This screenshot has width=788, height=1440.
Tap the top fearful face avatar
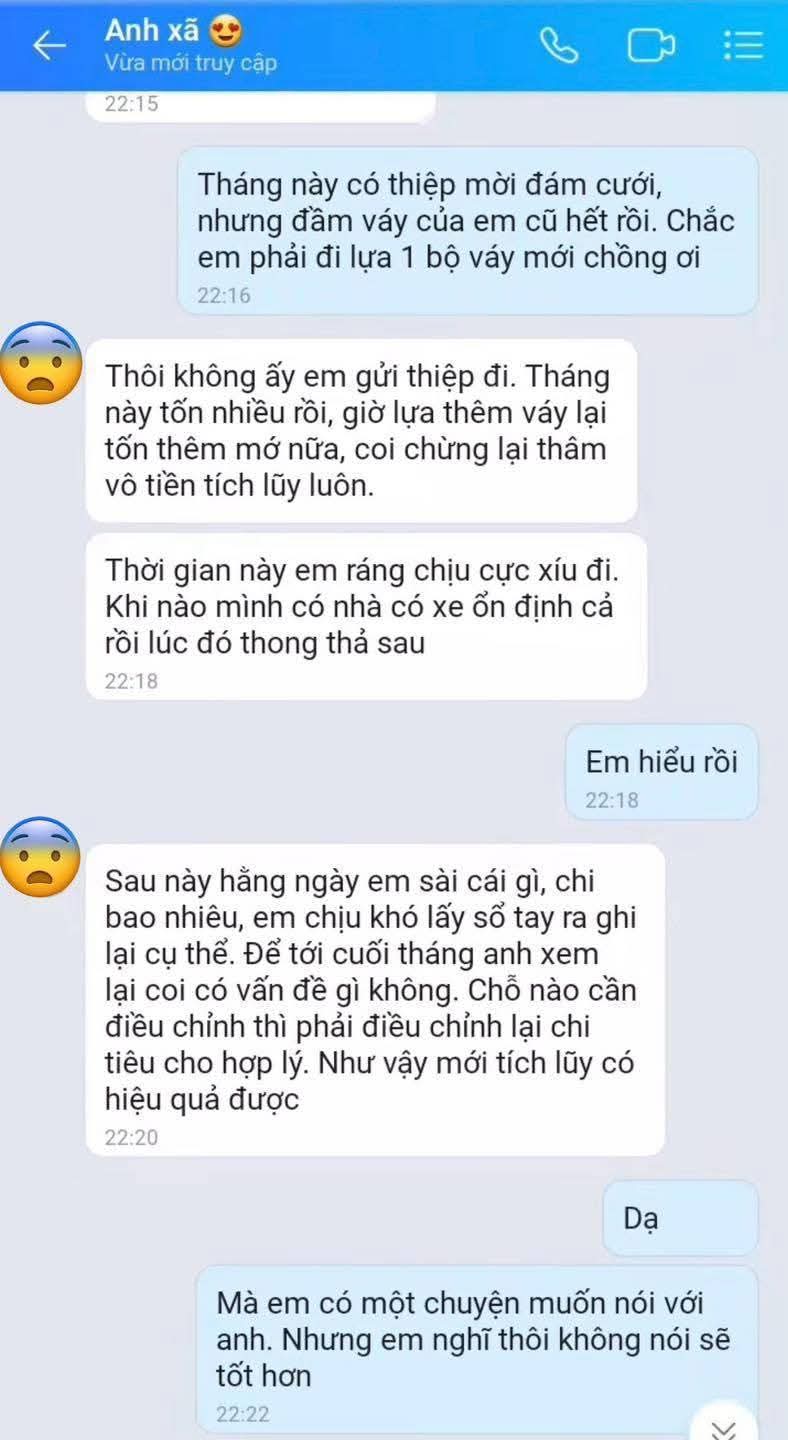tap(40, 364)
